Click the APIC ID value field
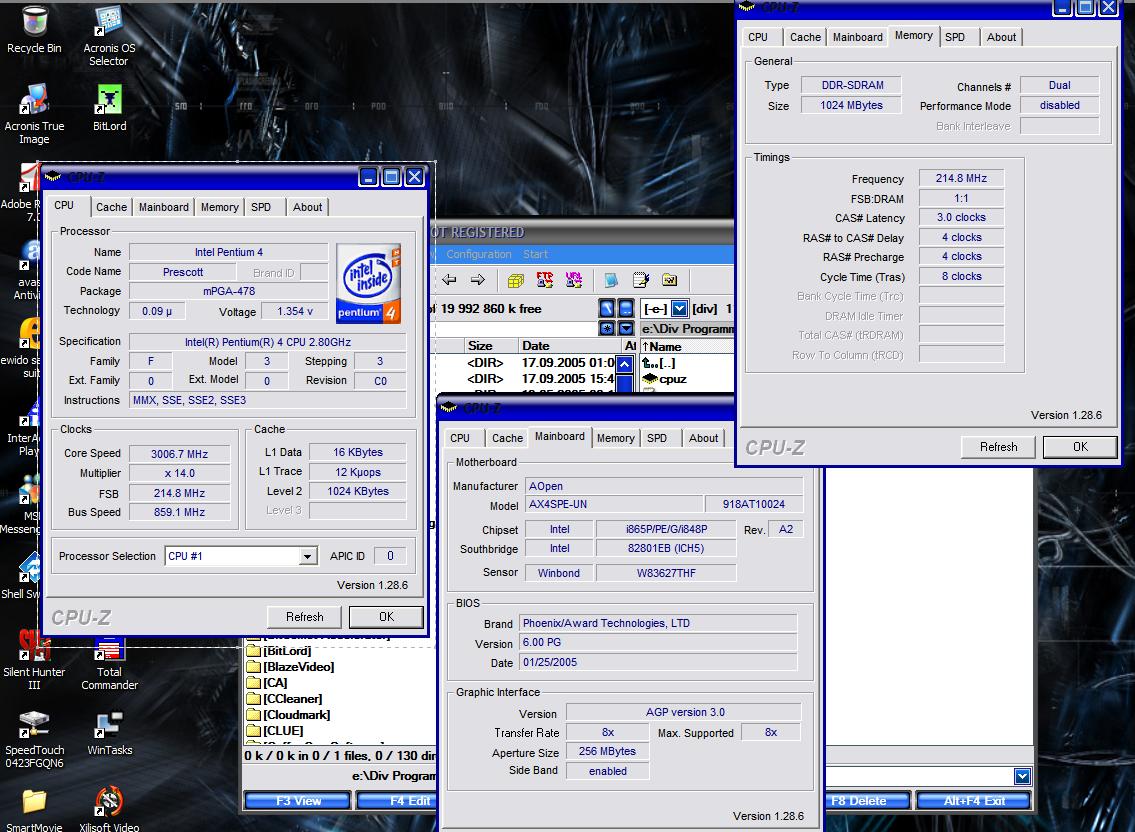This screenshot has width=1135, height=832. 390,556
